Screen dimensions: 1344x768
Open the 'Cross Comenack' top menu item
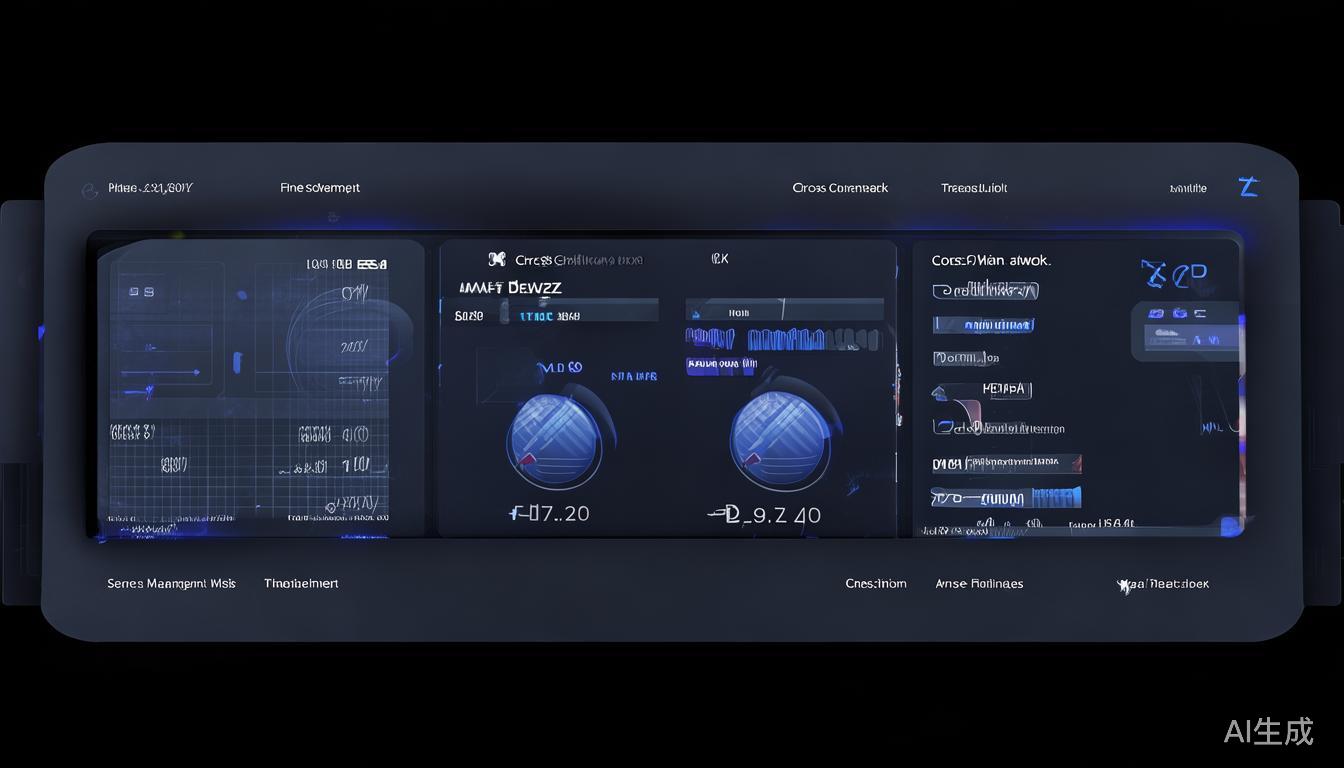click(839, 188)
